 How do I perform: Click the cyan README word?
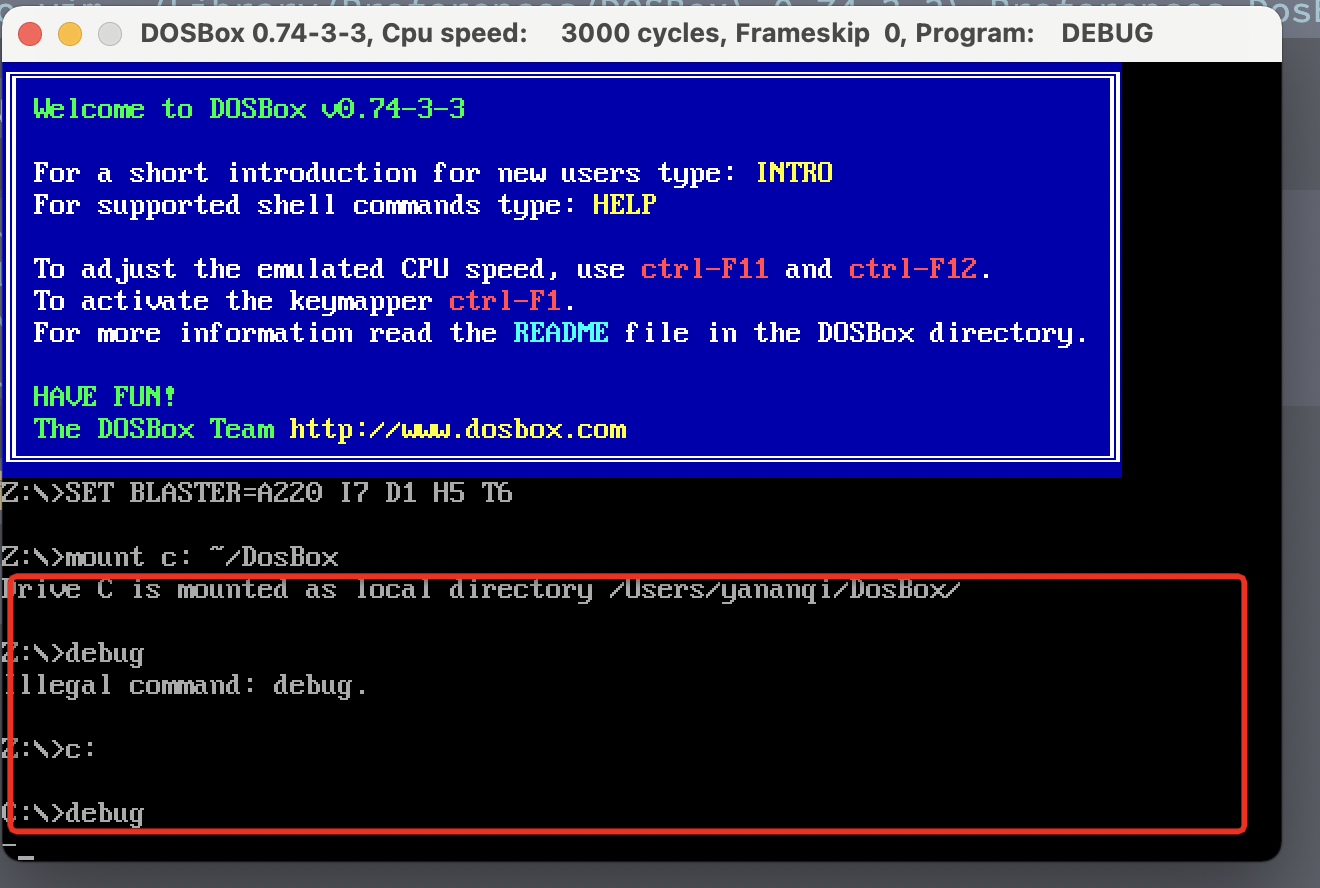(561, 332)
